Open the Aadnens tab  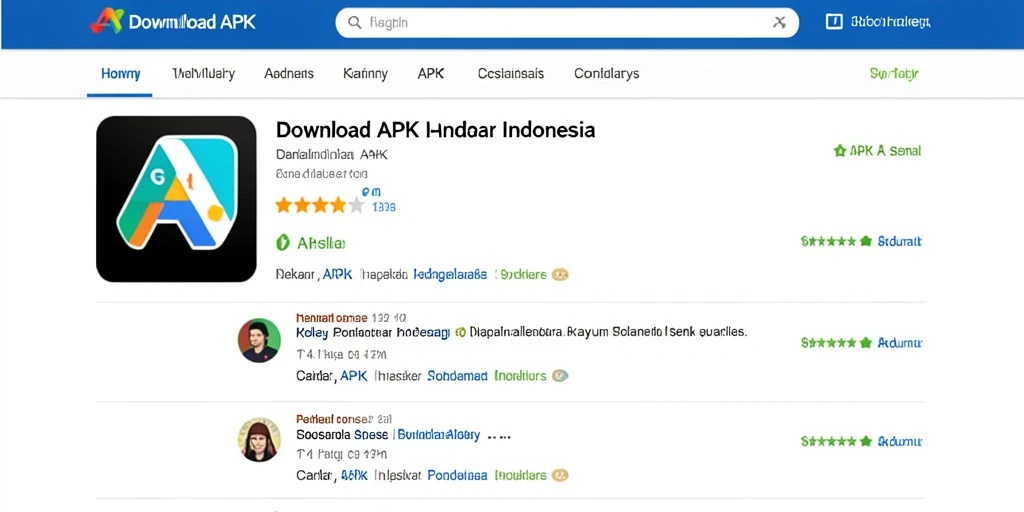pos(289,74)
